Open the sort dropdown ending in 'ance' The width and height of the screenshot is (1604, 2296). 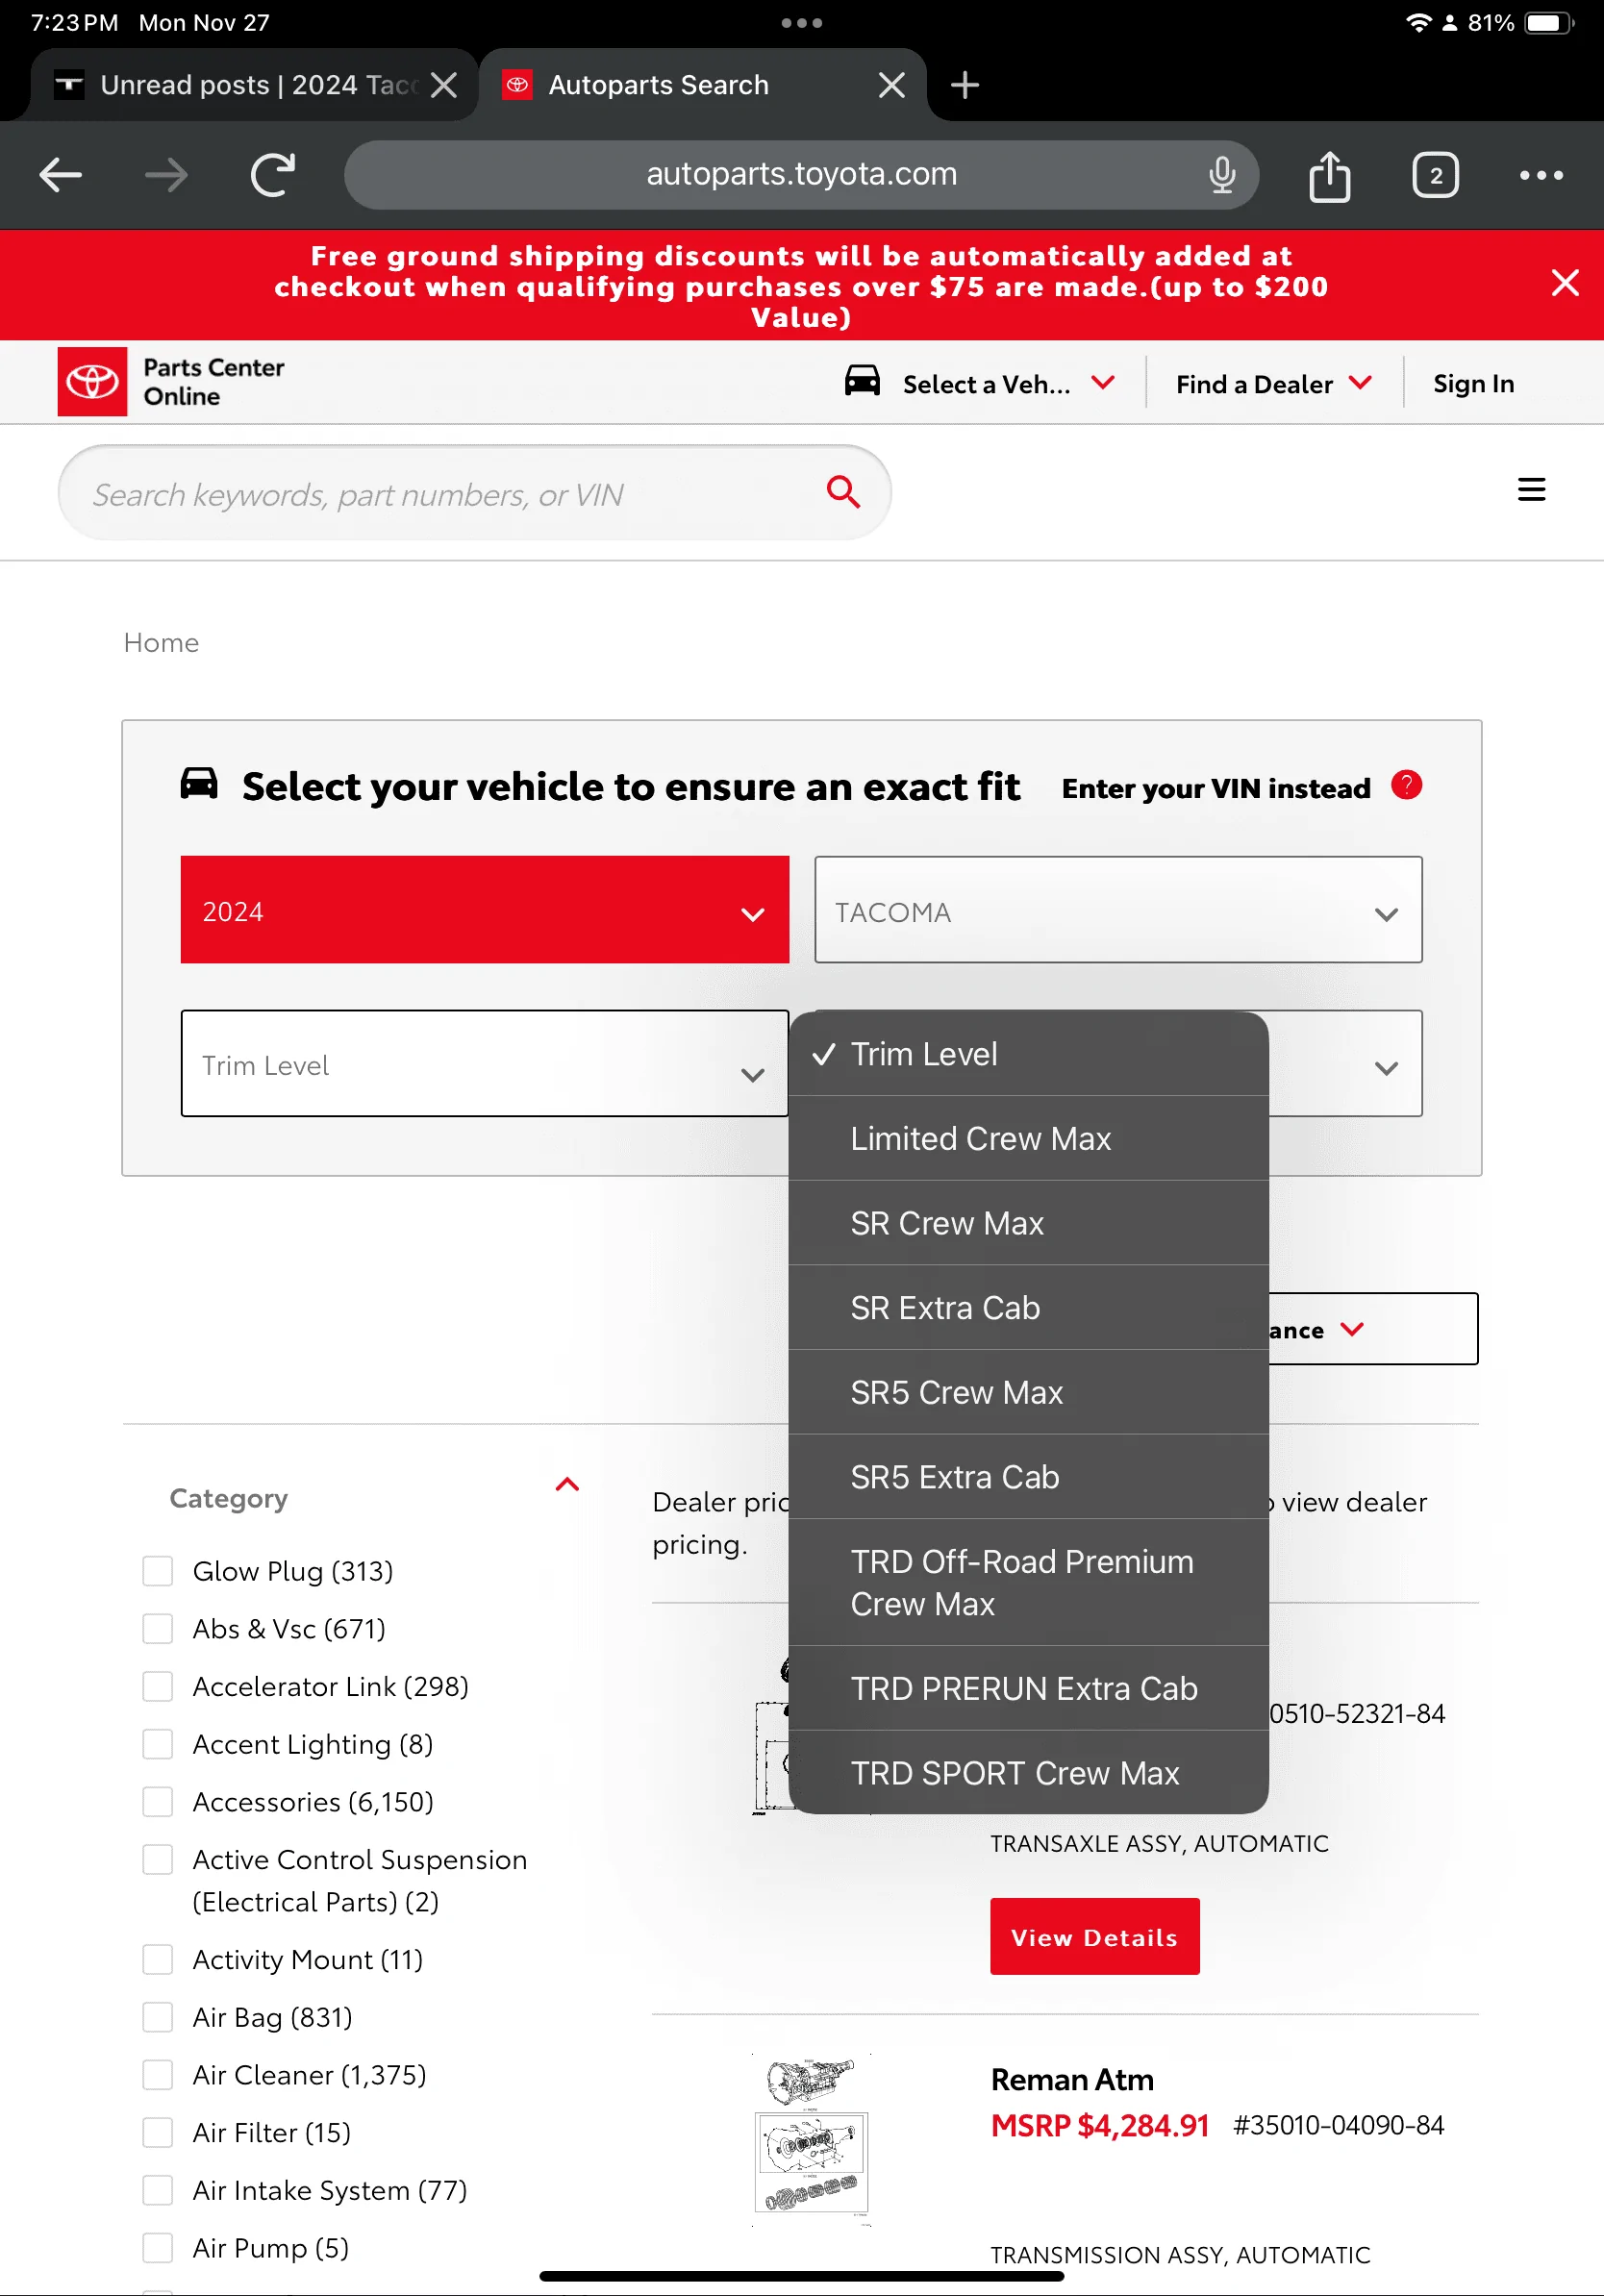1372,1329
